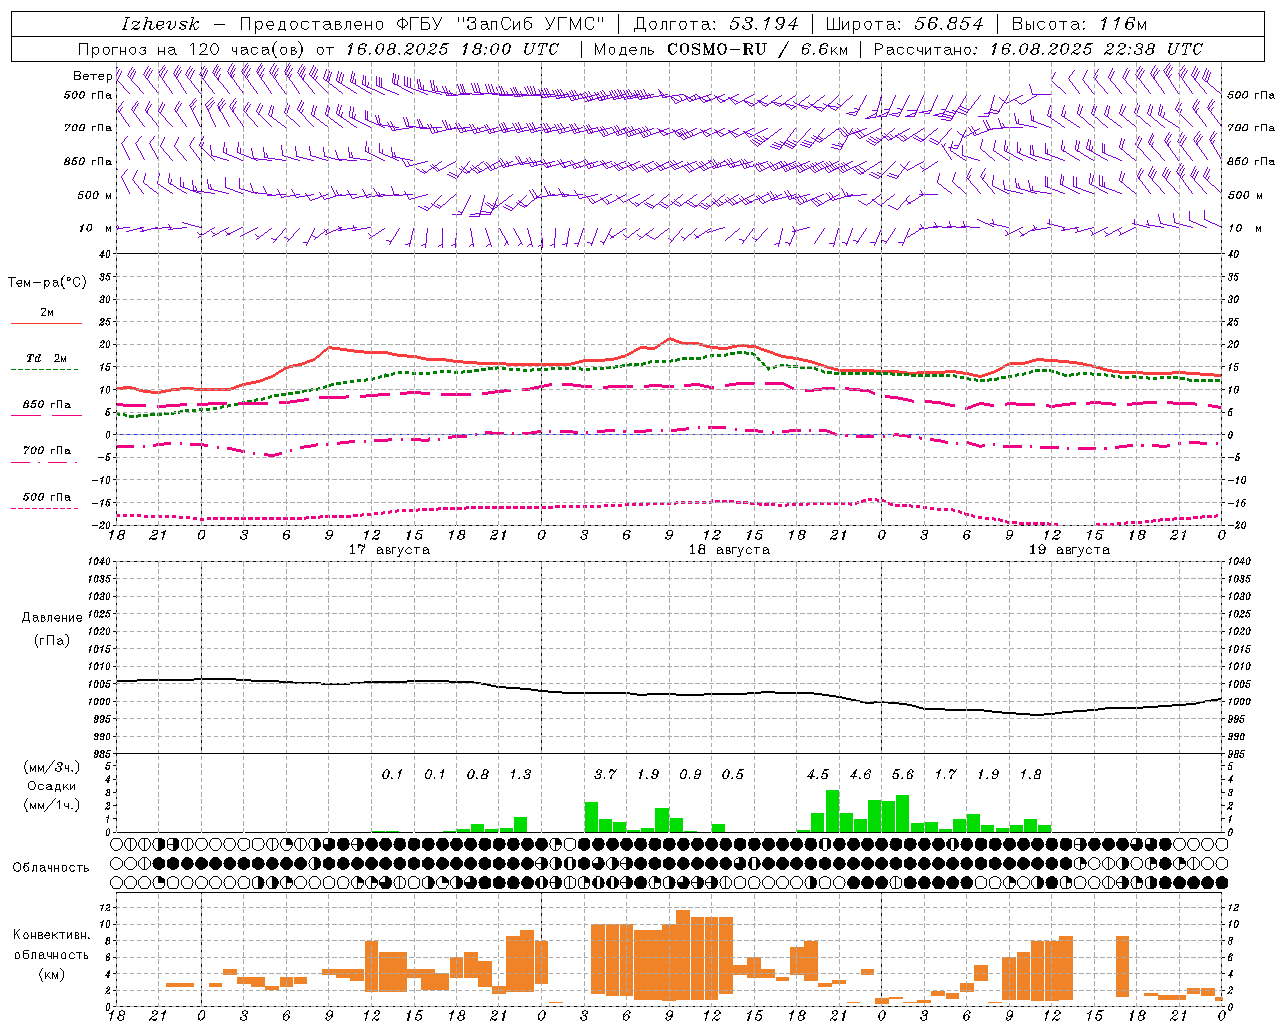Click the Ветер wind panel label

click(x=92, y=76)
